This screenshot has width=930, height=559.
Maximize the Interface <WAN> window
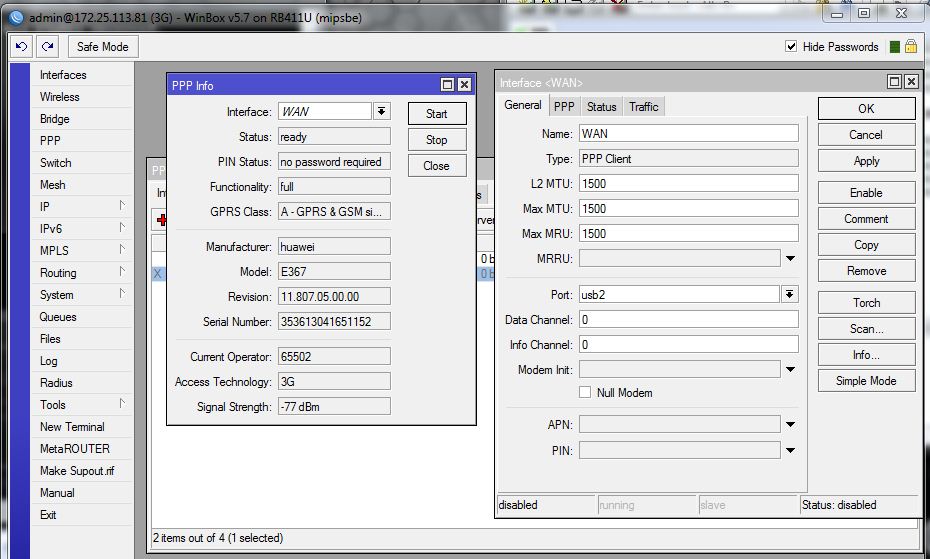894,82
